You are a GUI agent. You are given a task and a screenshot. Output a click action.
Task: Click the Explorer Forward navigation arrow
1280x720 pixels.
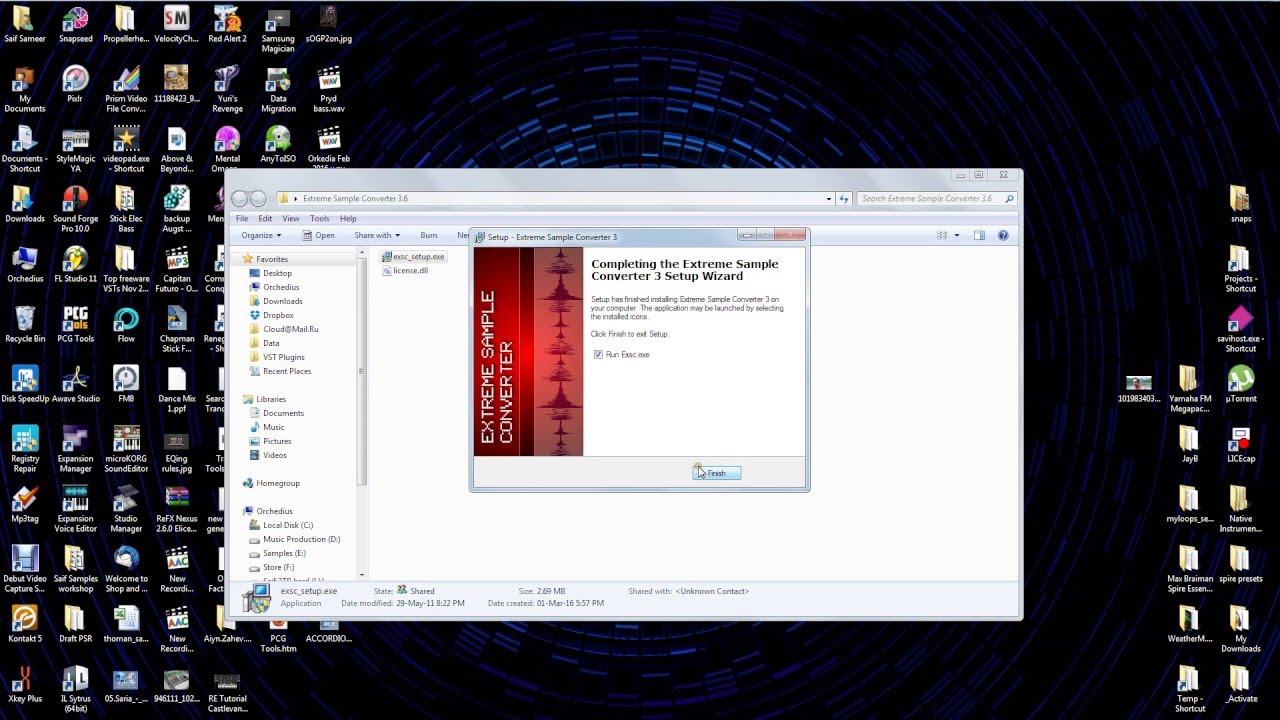point(258,198)
